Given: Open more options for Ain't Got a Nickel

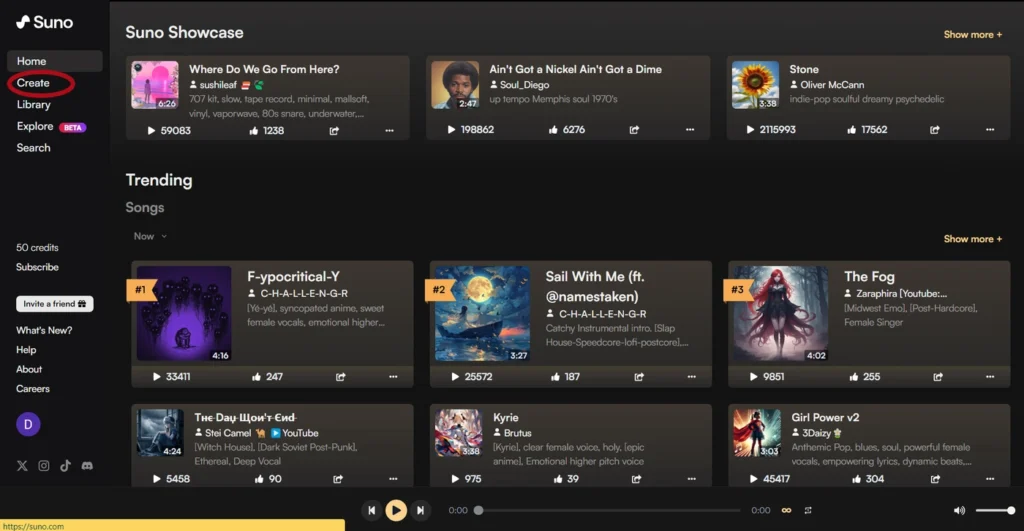Looking at the screenshot, I should [690, 130].
